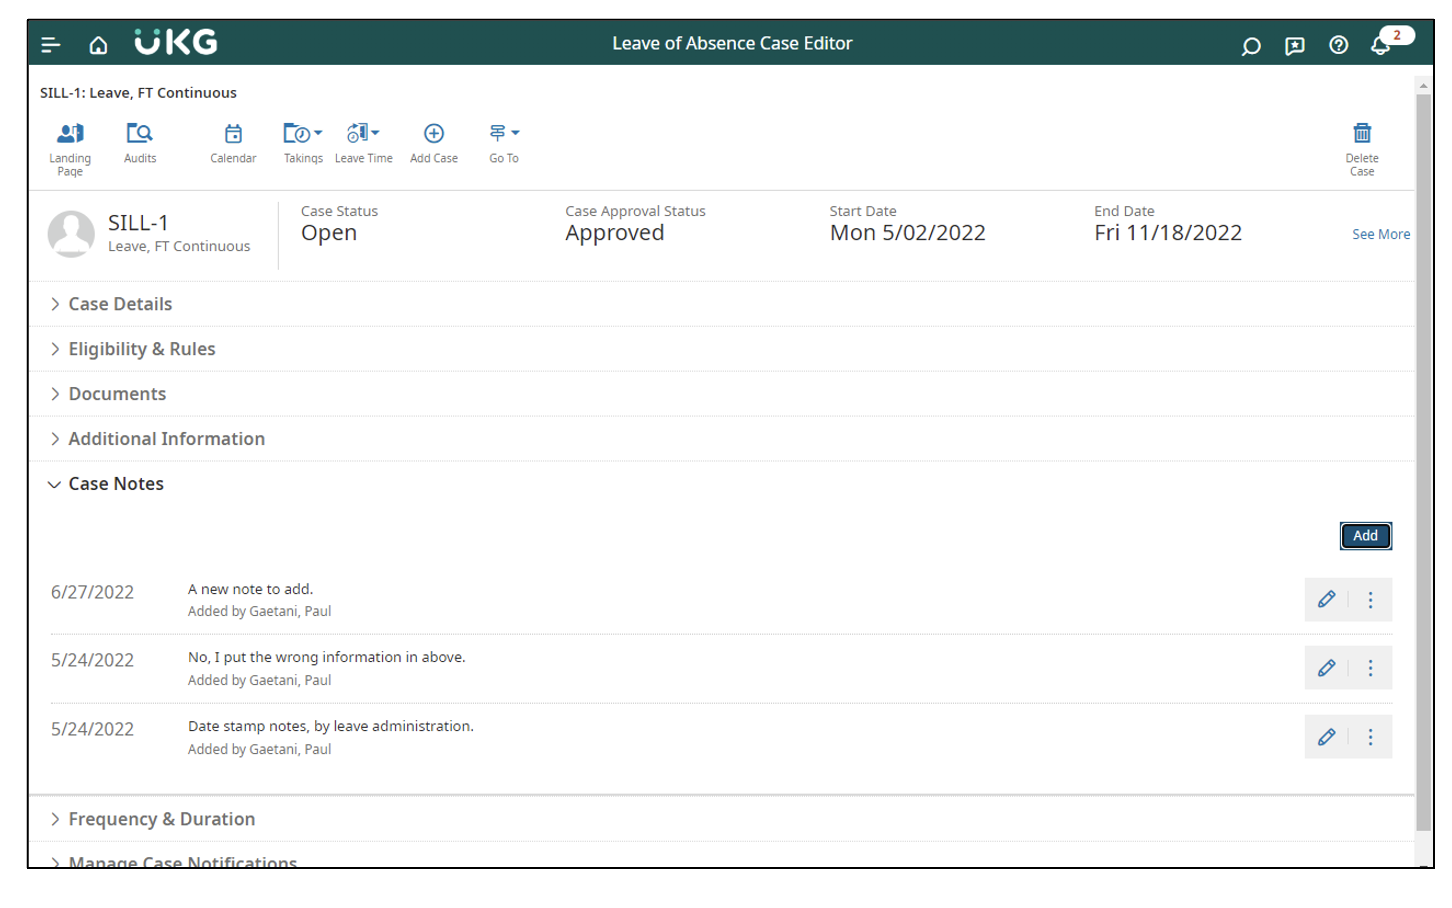Screen dimensions: 1452x908
Task: Click the Add Case icon
Action: (433, 133)
